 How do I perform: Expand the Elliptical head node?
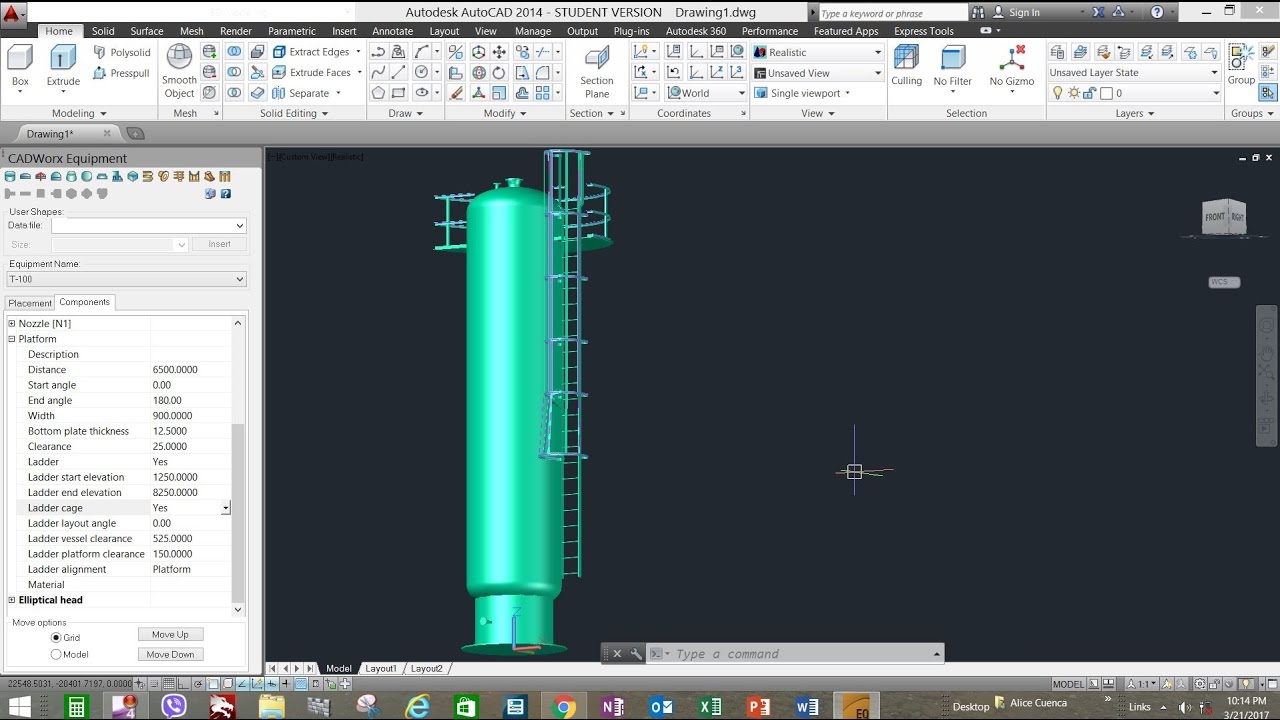[12, 600]
